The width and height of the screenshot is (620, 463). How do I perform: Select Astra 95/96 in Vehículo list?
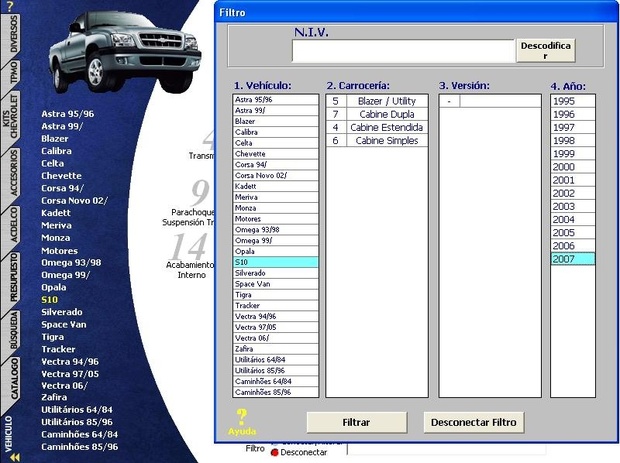[x=276, y=100]
